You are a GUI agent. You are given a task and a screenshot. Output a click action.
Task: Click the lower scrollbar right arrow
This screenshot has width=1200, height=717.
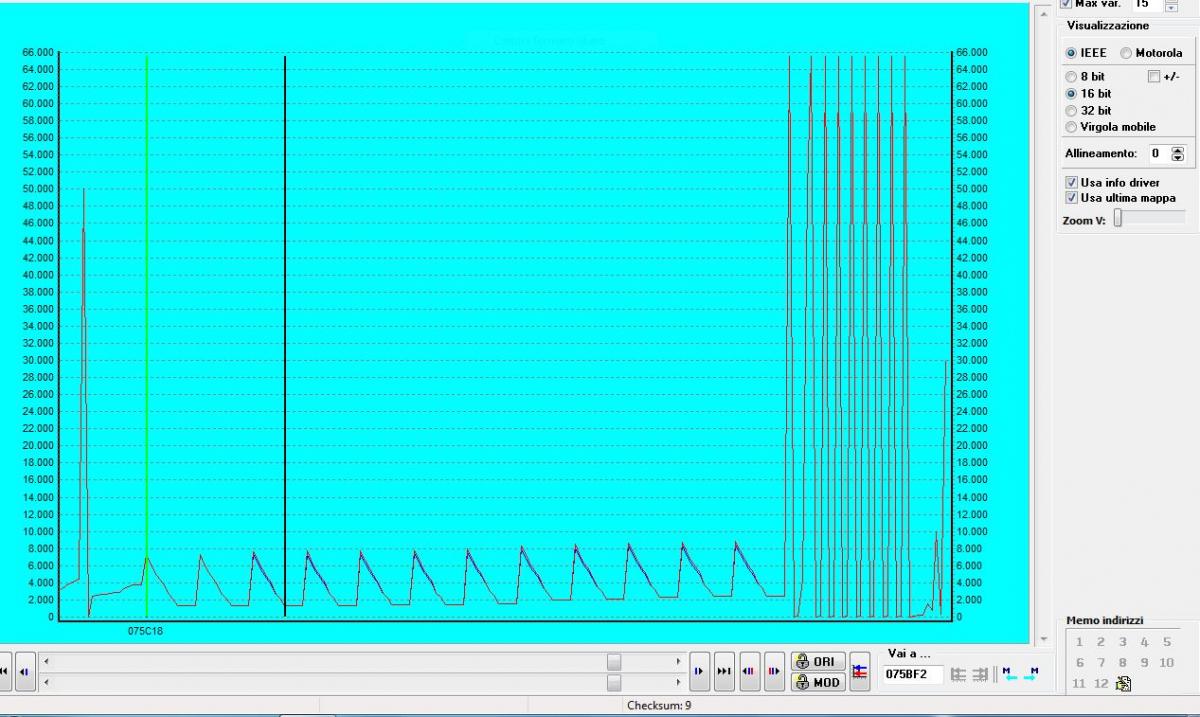679,682
